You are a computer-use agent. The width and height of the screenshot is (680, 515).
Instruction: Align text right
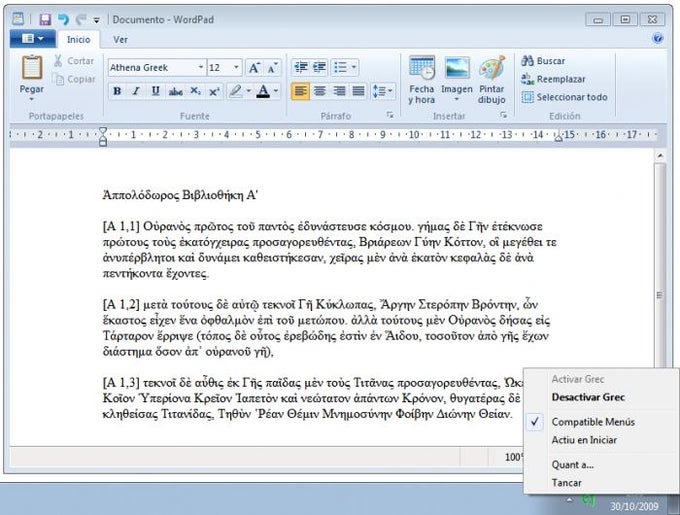click(x=339, y=91)
